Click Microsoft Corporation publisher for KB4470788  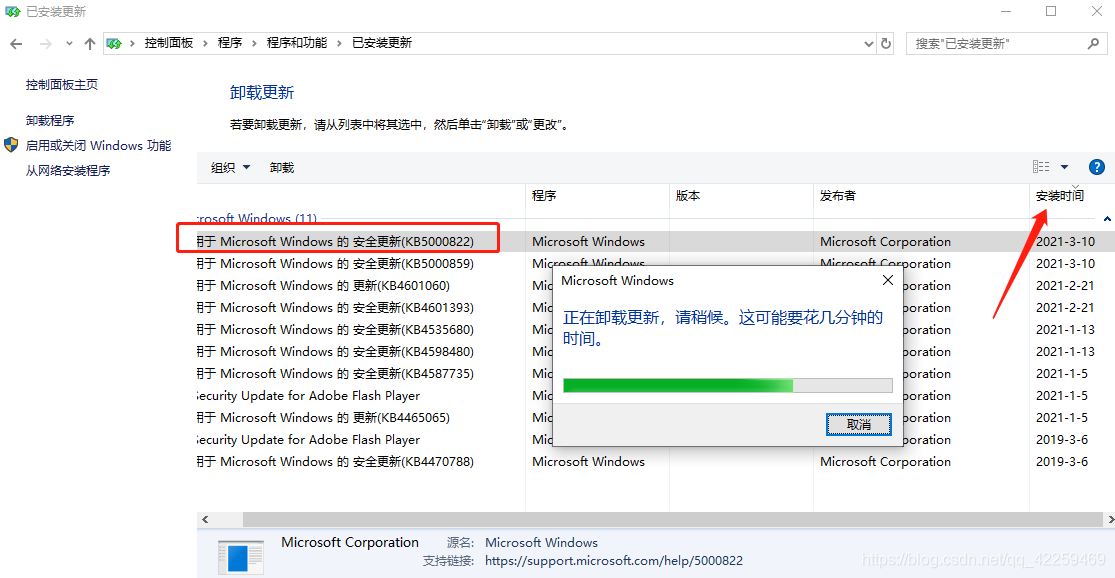(x=885, y=462)
